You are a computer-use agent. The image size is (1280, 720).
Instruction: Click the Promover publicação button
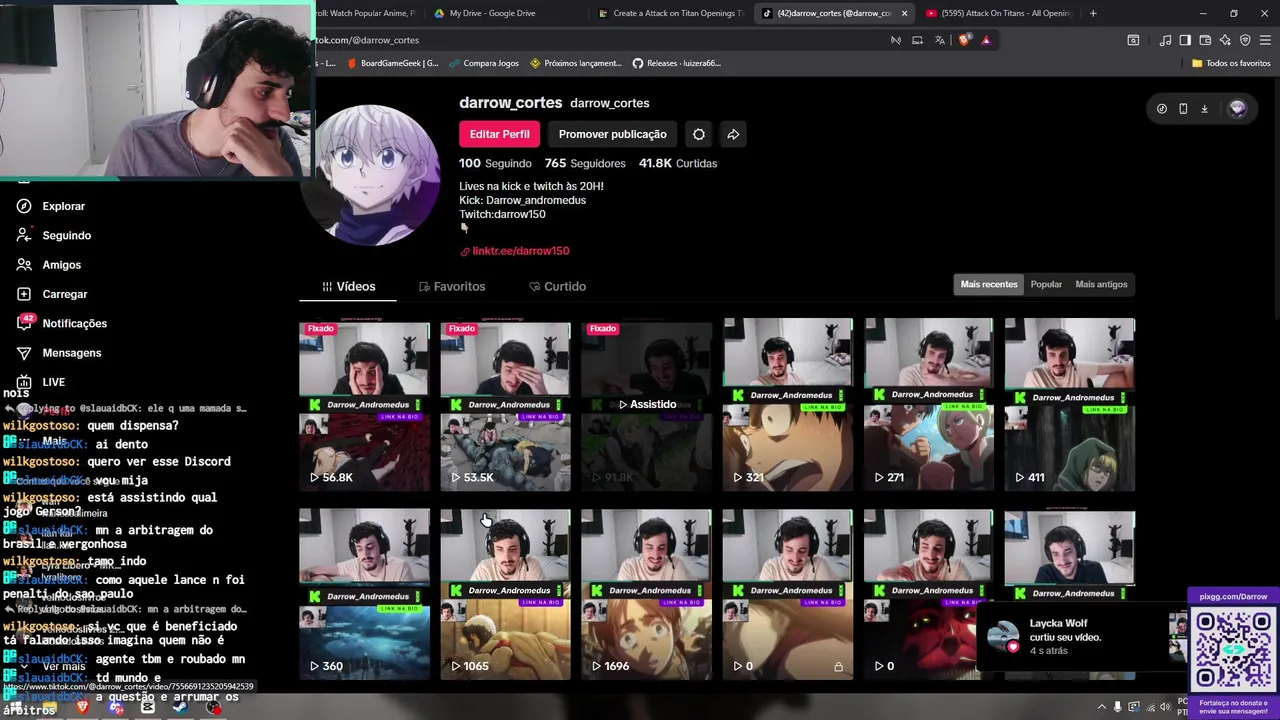[x=612, y=134]
